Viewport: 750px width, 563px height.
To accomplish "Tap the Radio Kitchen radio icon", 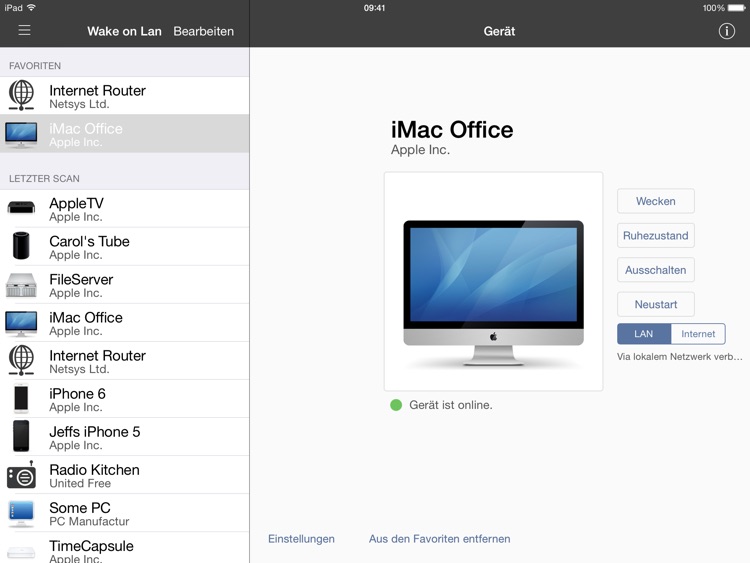I will (x=22, y=475).
